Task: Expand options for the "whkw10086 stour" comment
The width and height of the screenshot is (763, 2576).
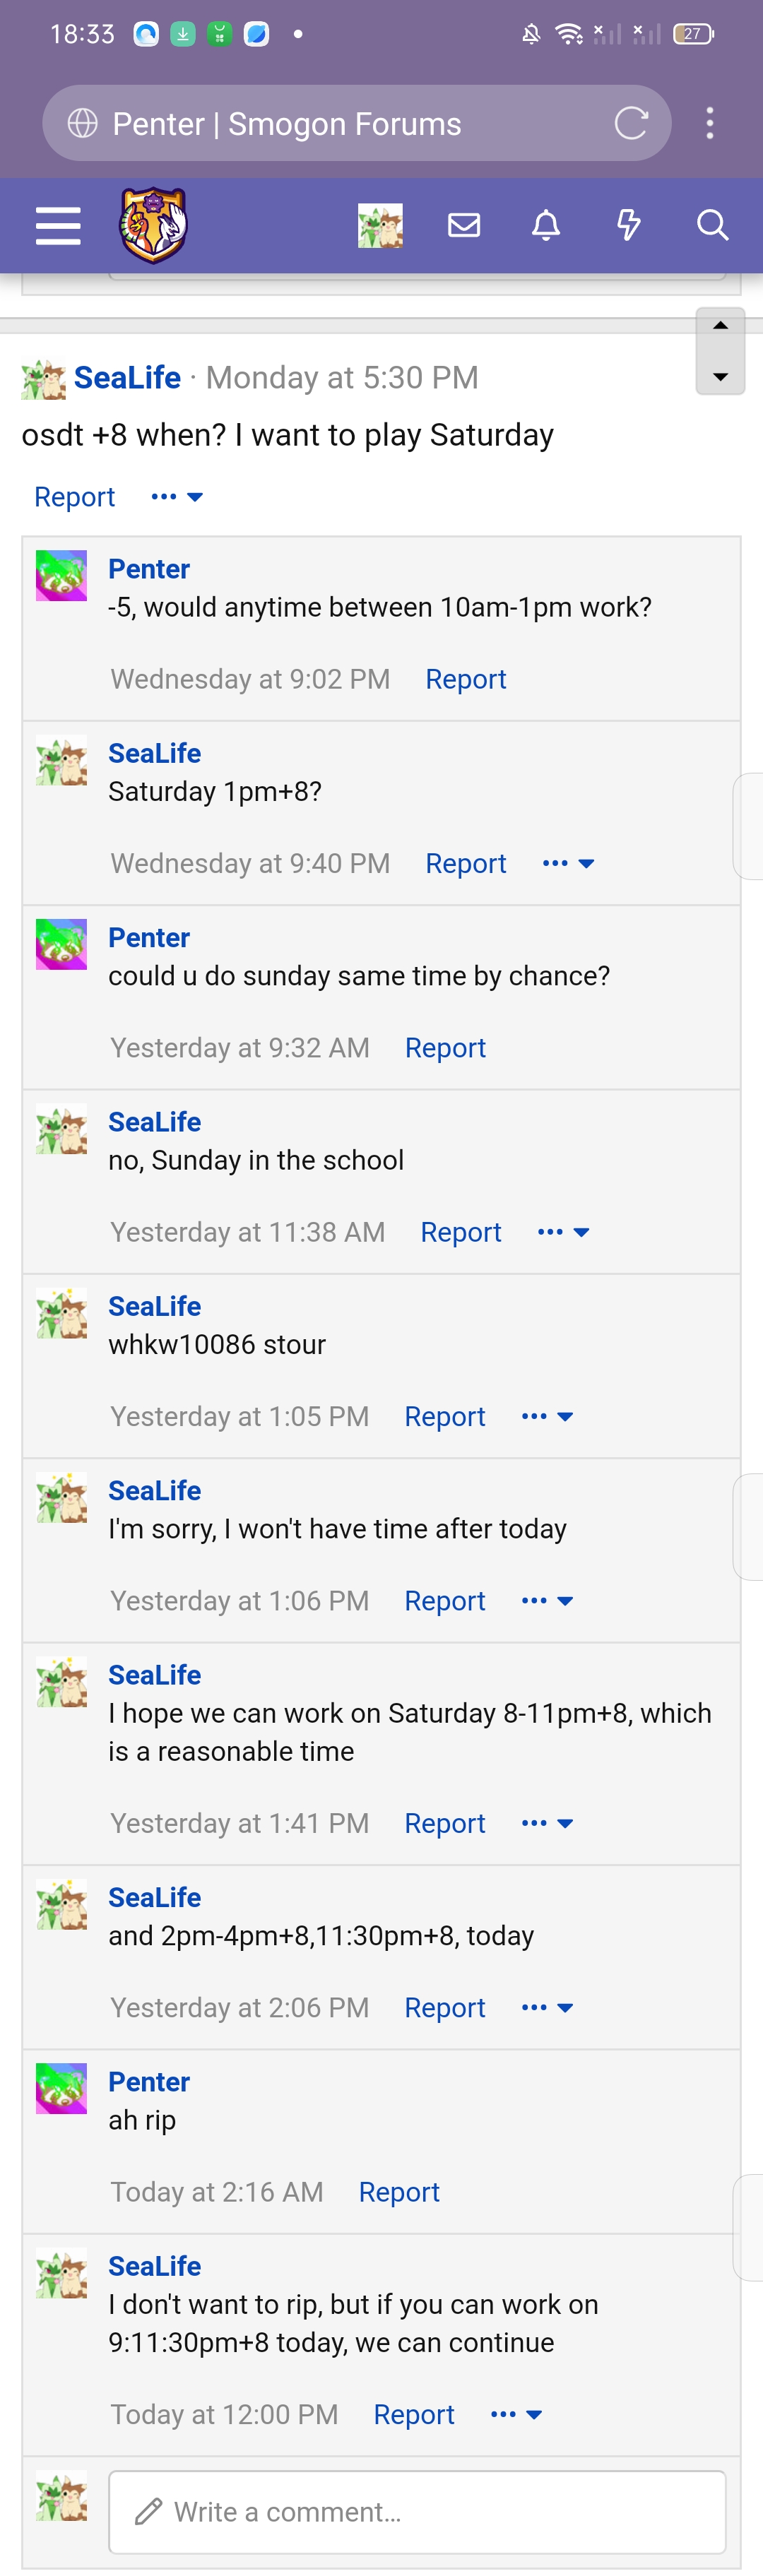Action: 547,1416
